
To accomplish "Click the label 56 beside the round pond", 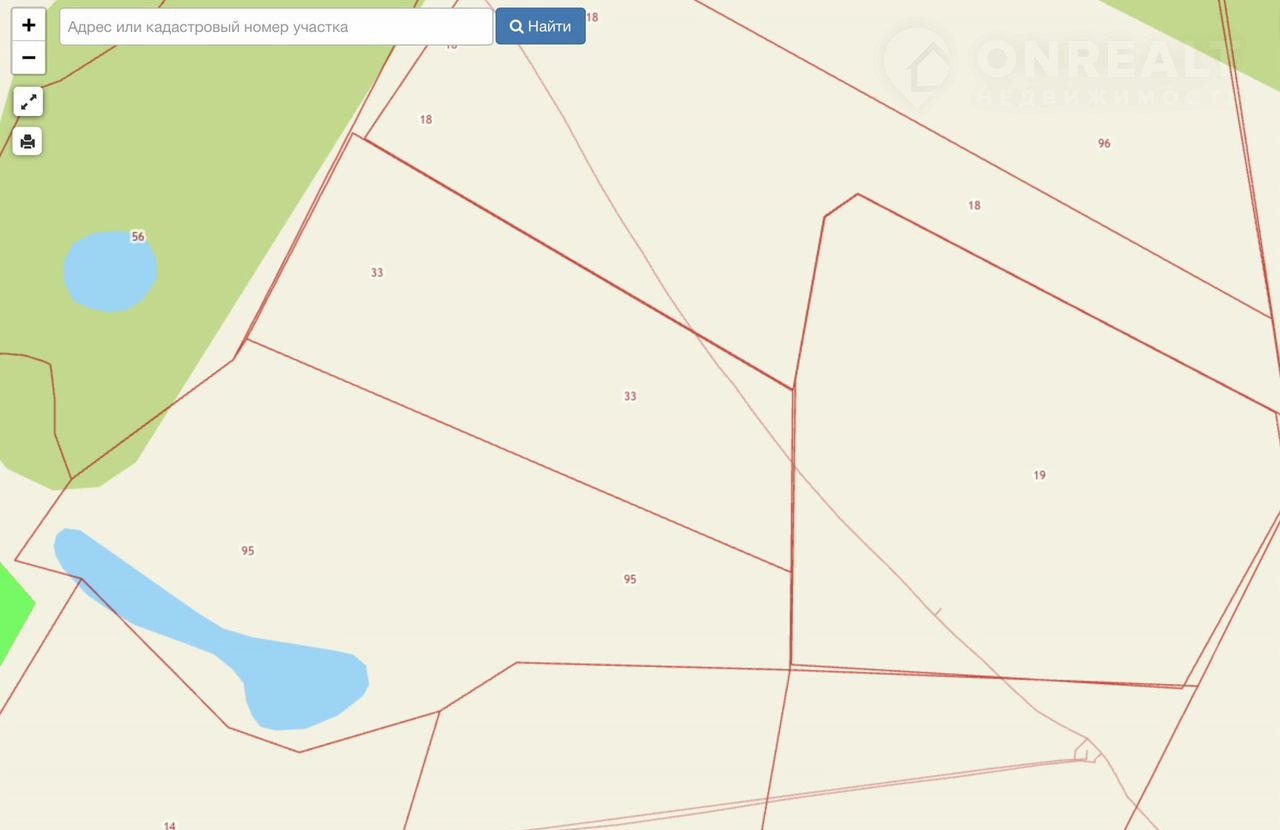I will coord(138,237).
